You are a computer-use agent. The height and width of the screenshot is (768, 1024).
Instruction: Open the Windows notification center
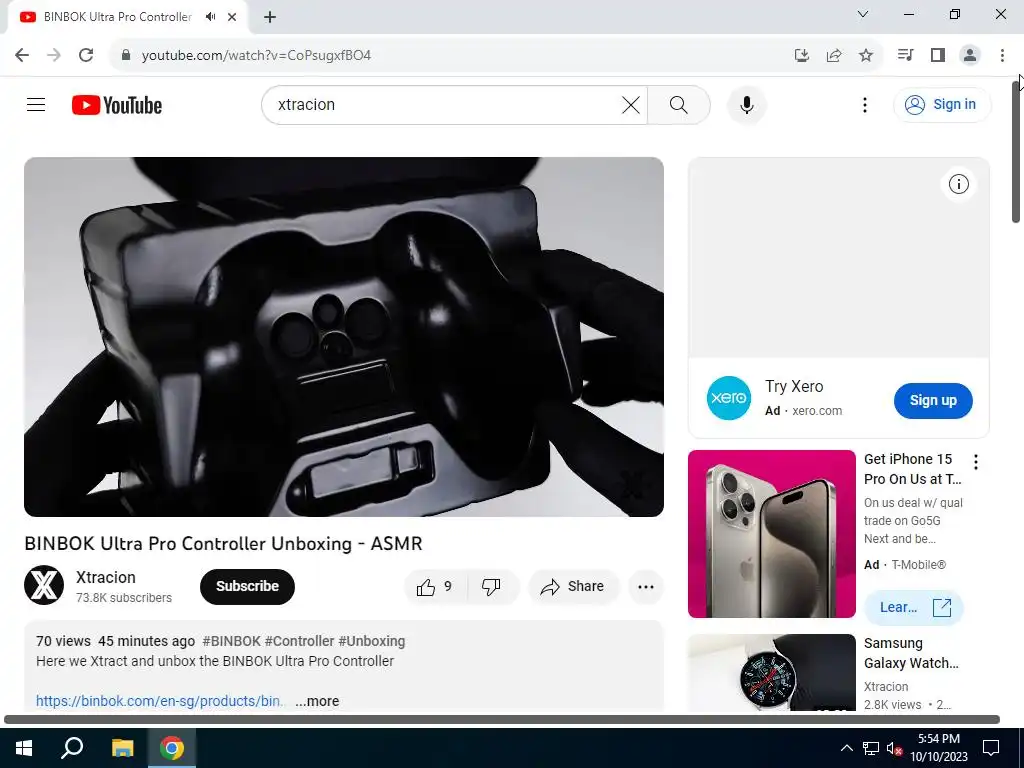coord(991,748)
